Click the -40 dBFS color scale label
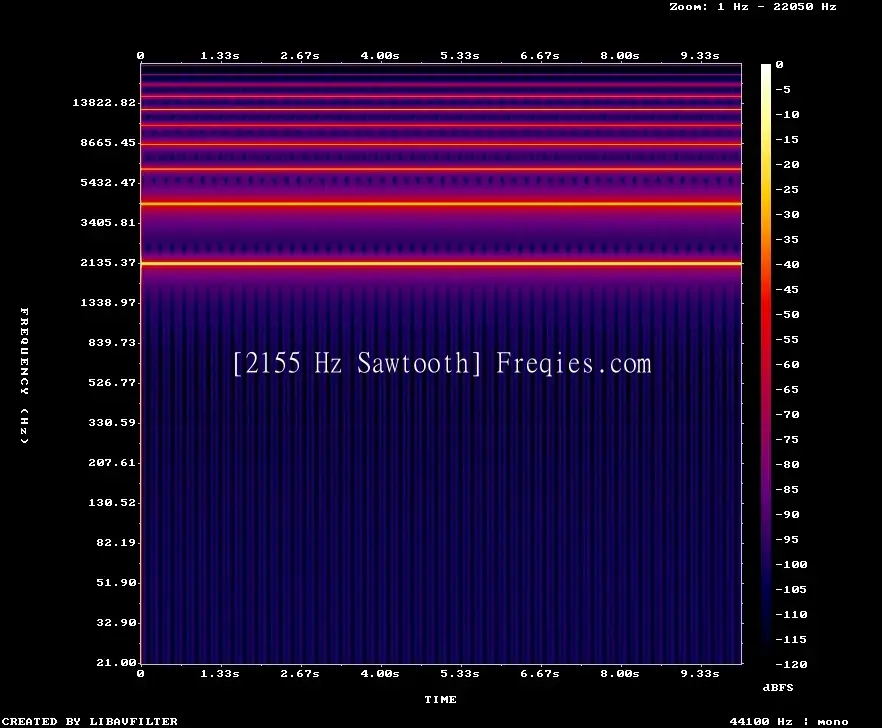This screenshot has width=882, height=728. click(x=787, y=264)
